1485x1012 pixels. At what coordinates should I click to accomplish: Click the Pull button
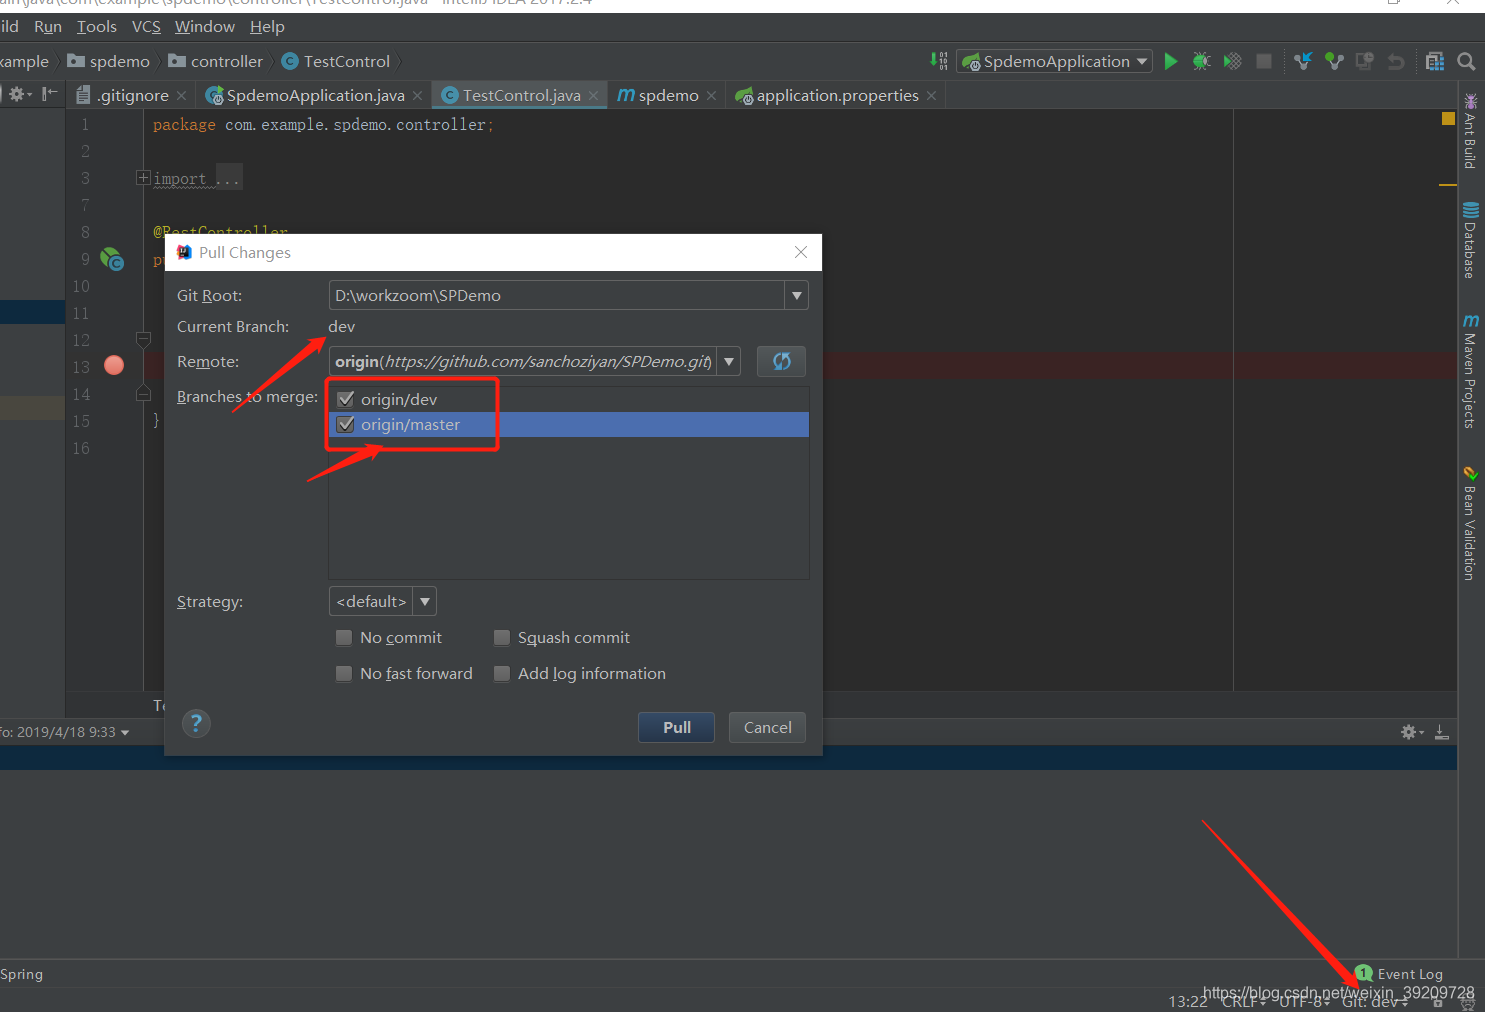pyautogui.click(x=677, y=727)
